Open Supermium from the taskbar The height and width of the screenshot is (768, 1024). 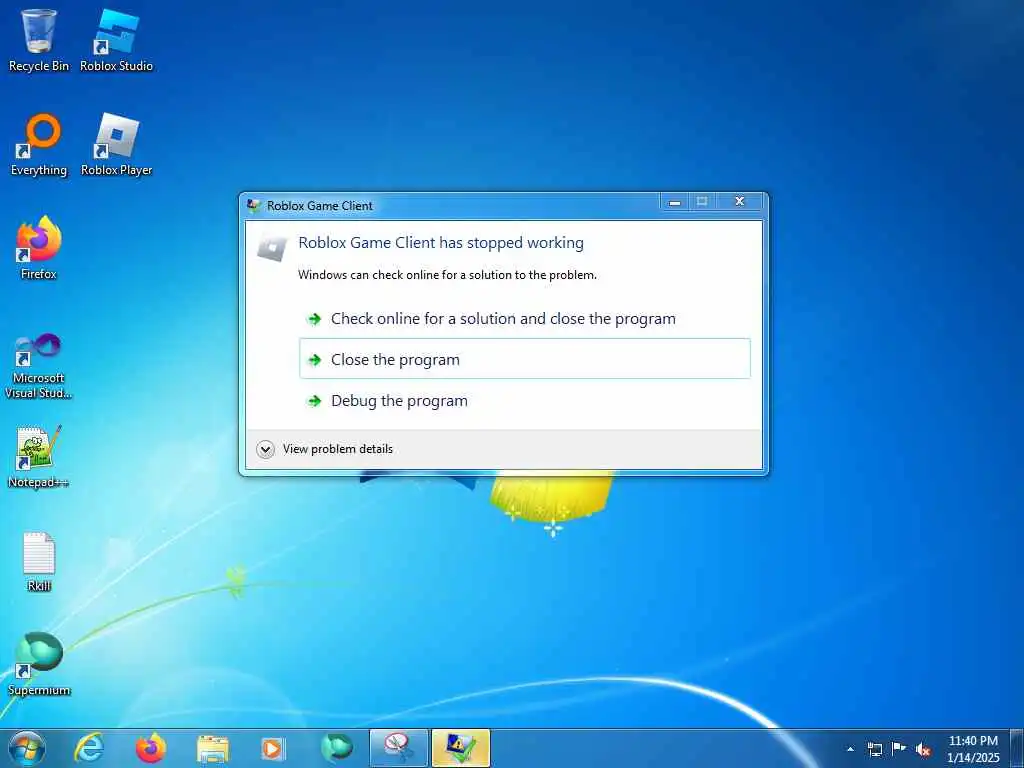tap(336, 748)
